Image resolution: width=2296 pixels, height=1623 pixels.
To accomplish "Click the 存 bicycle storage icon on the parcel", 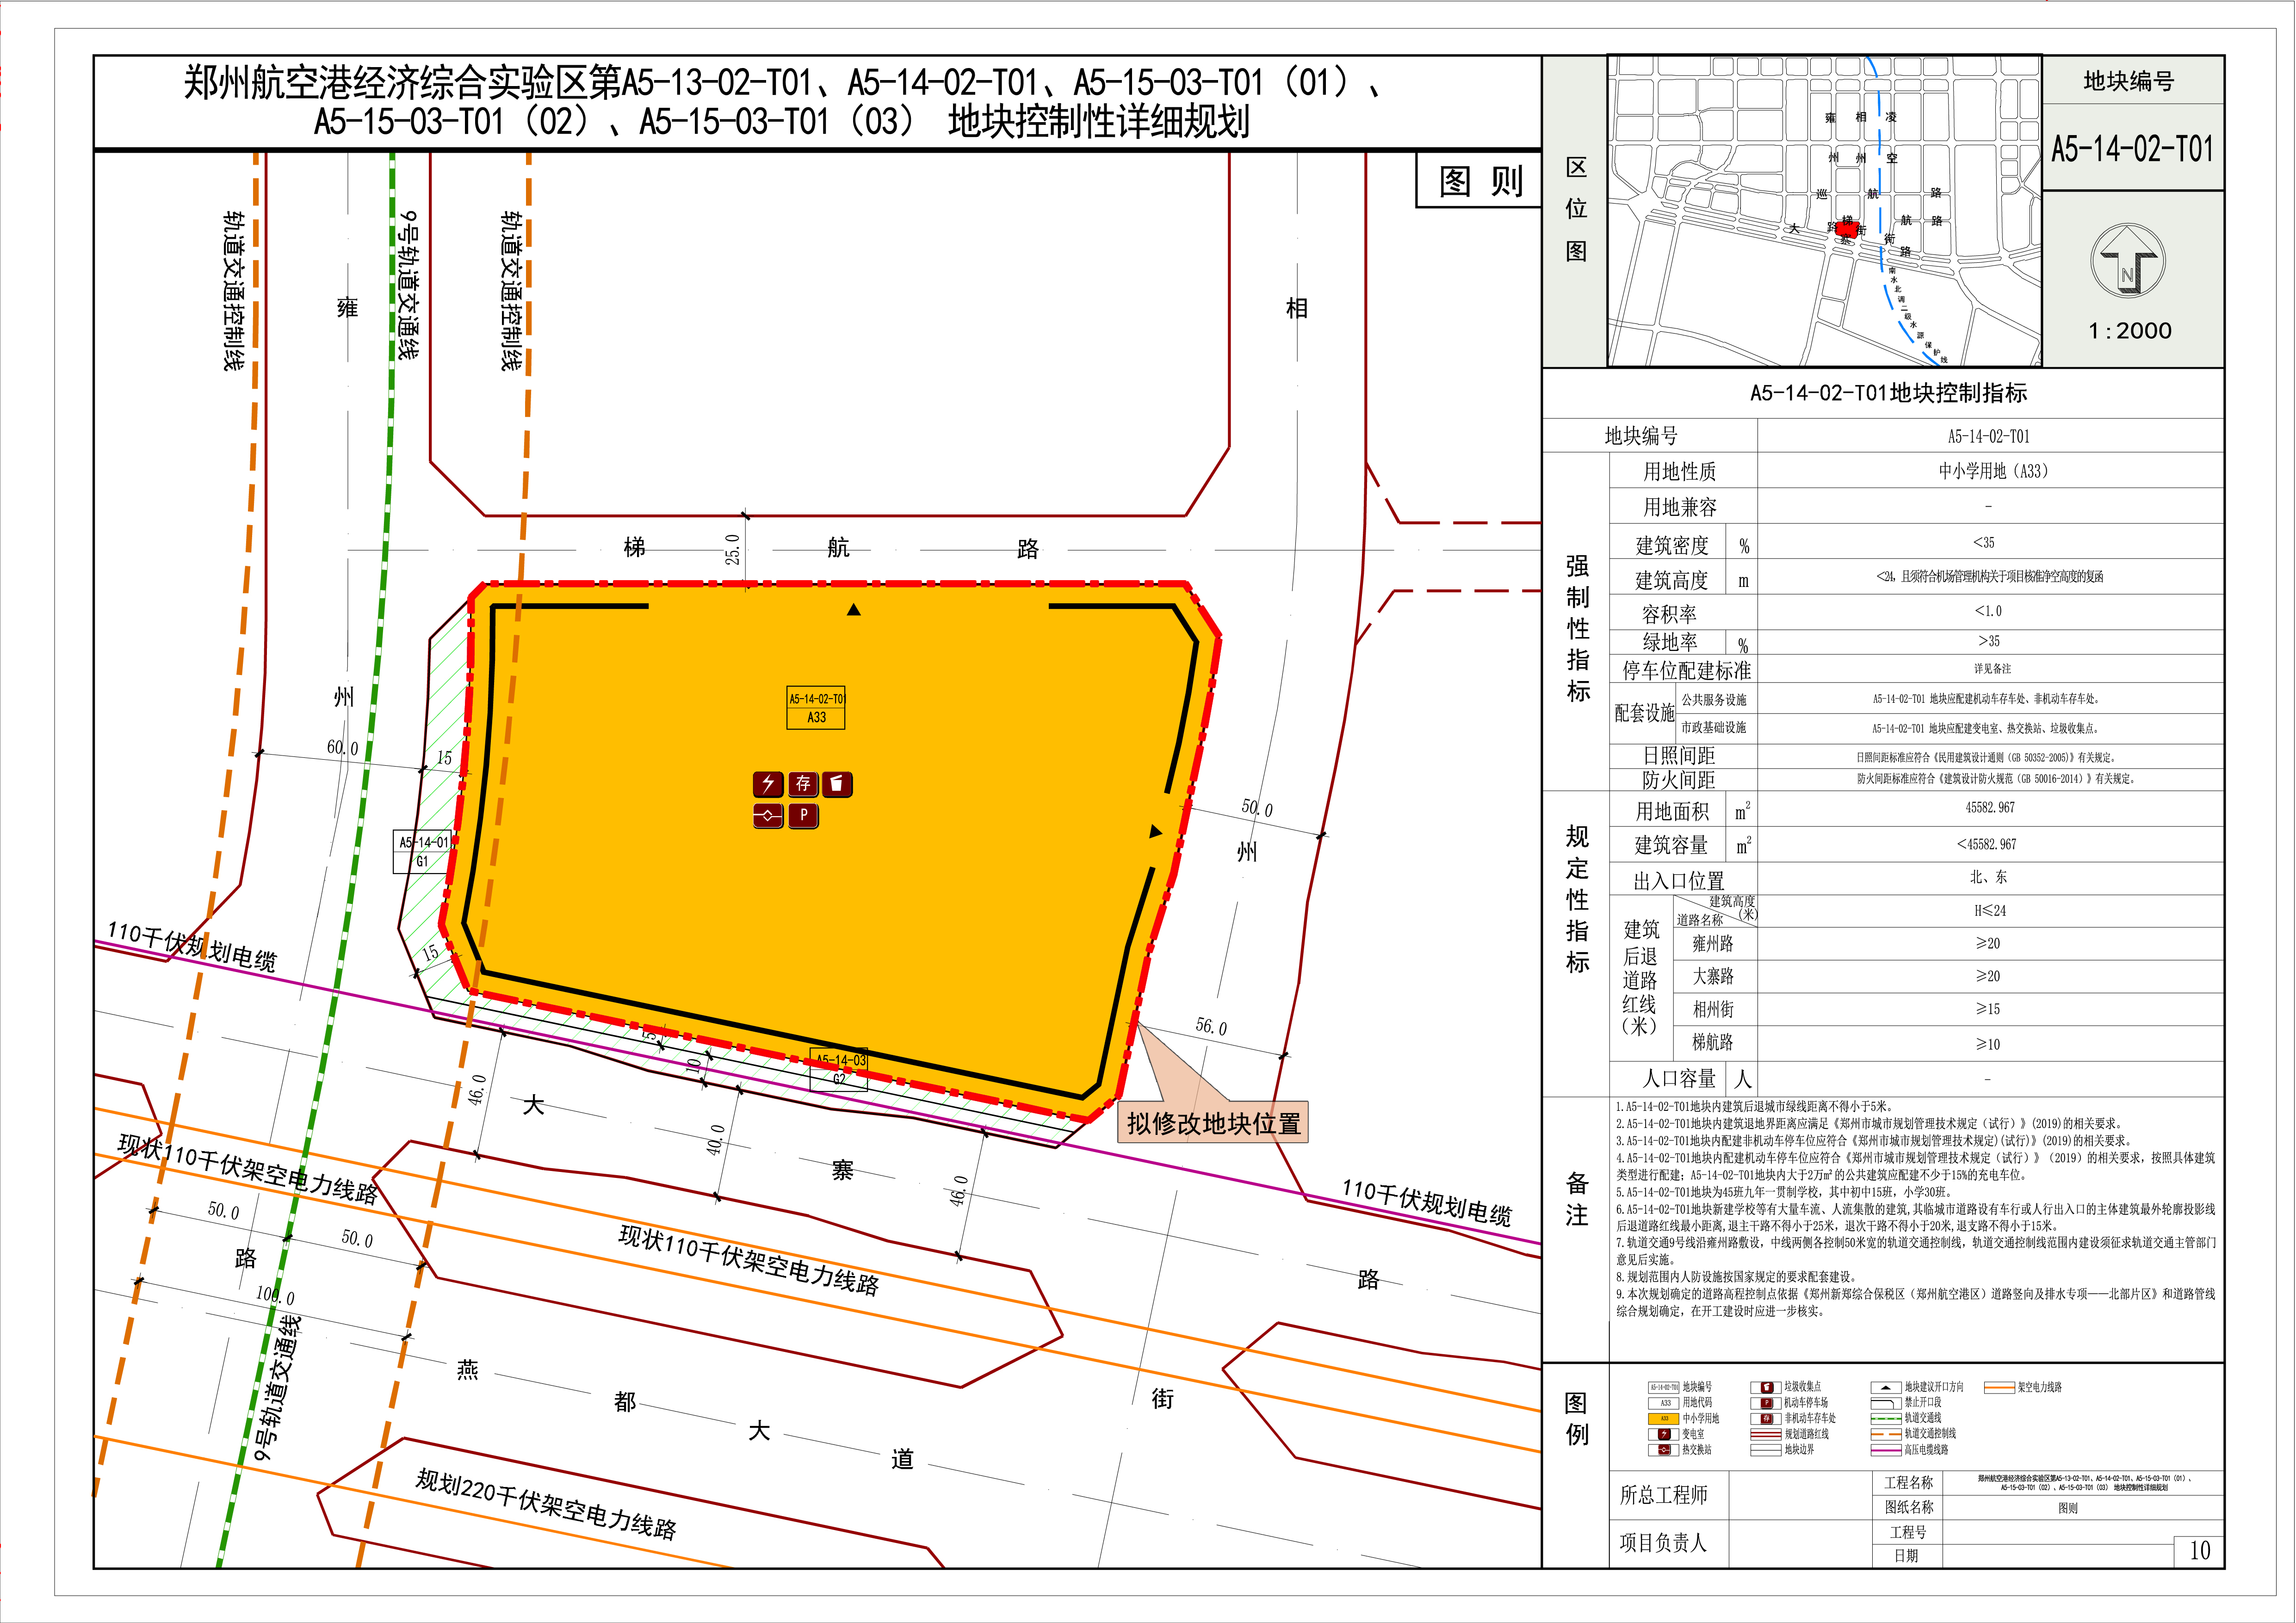I will click(803, 784).
